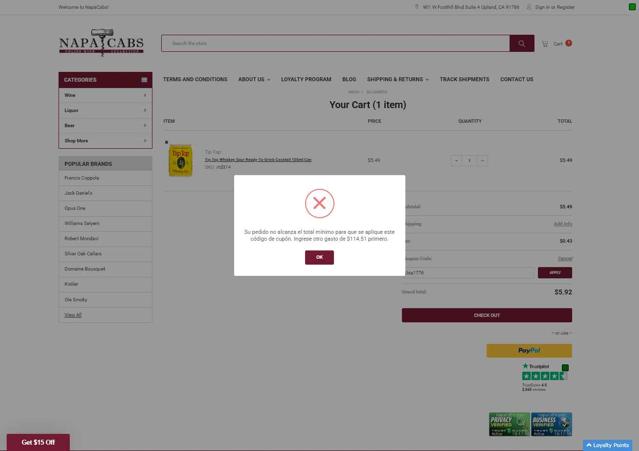The width and height of the screenshot is (639, 451).
Task: Click the Silver Oak Cellars brand link
Action: point(83,253)
